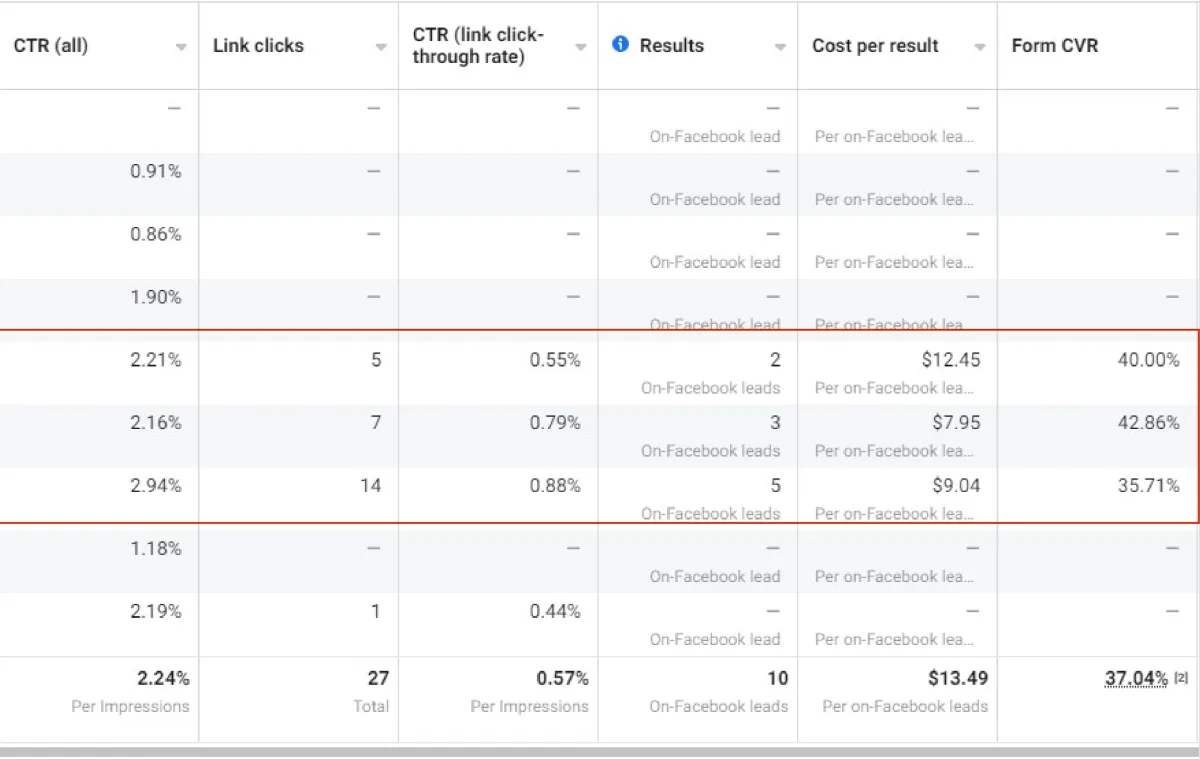This screenshot has height=760, width=1200.
Task: Expand the Link clicks column dropdown arrow
Action: [x=381, y=47]
